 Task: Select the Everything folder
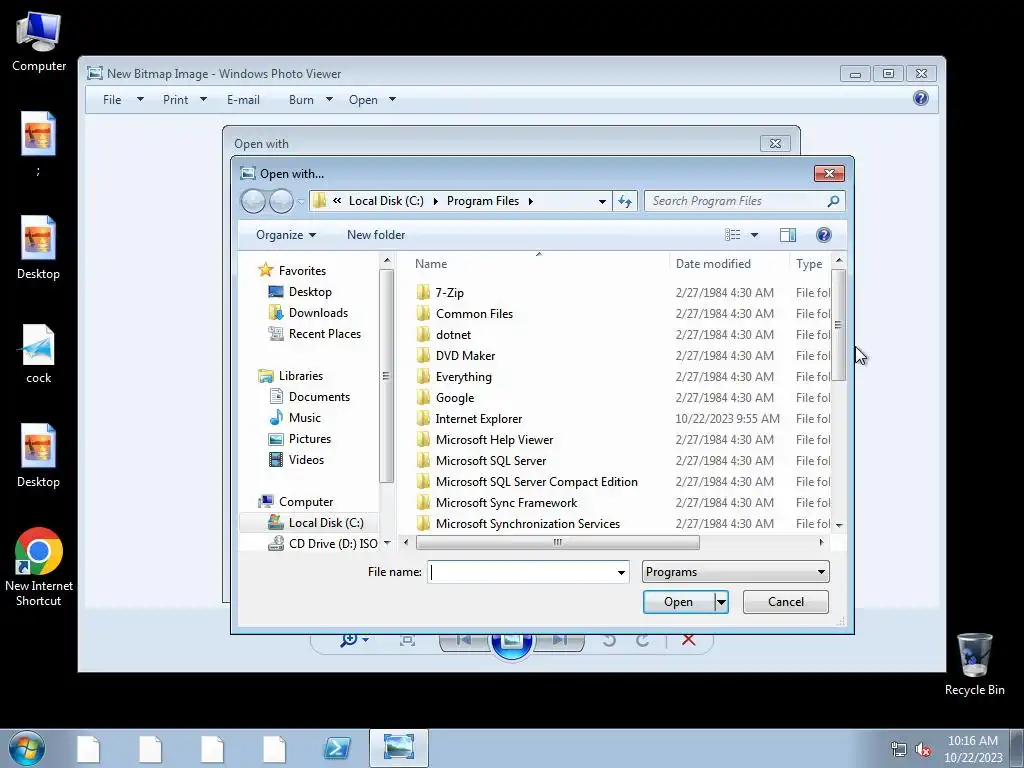[x=464, y=377]
